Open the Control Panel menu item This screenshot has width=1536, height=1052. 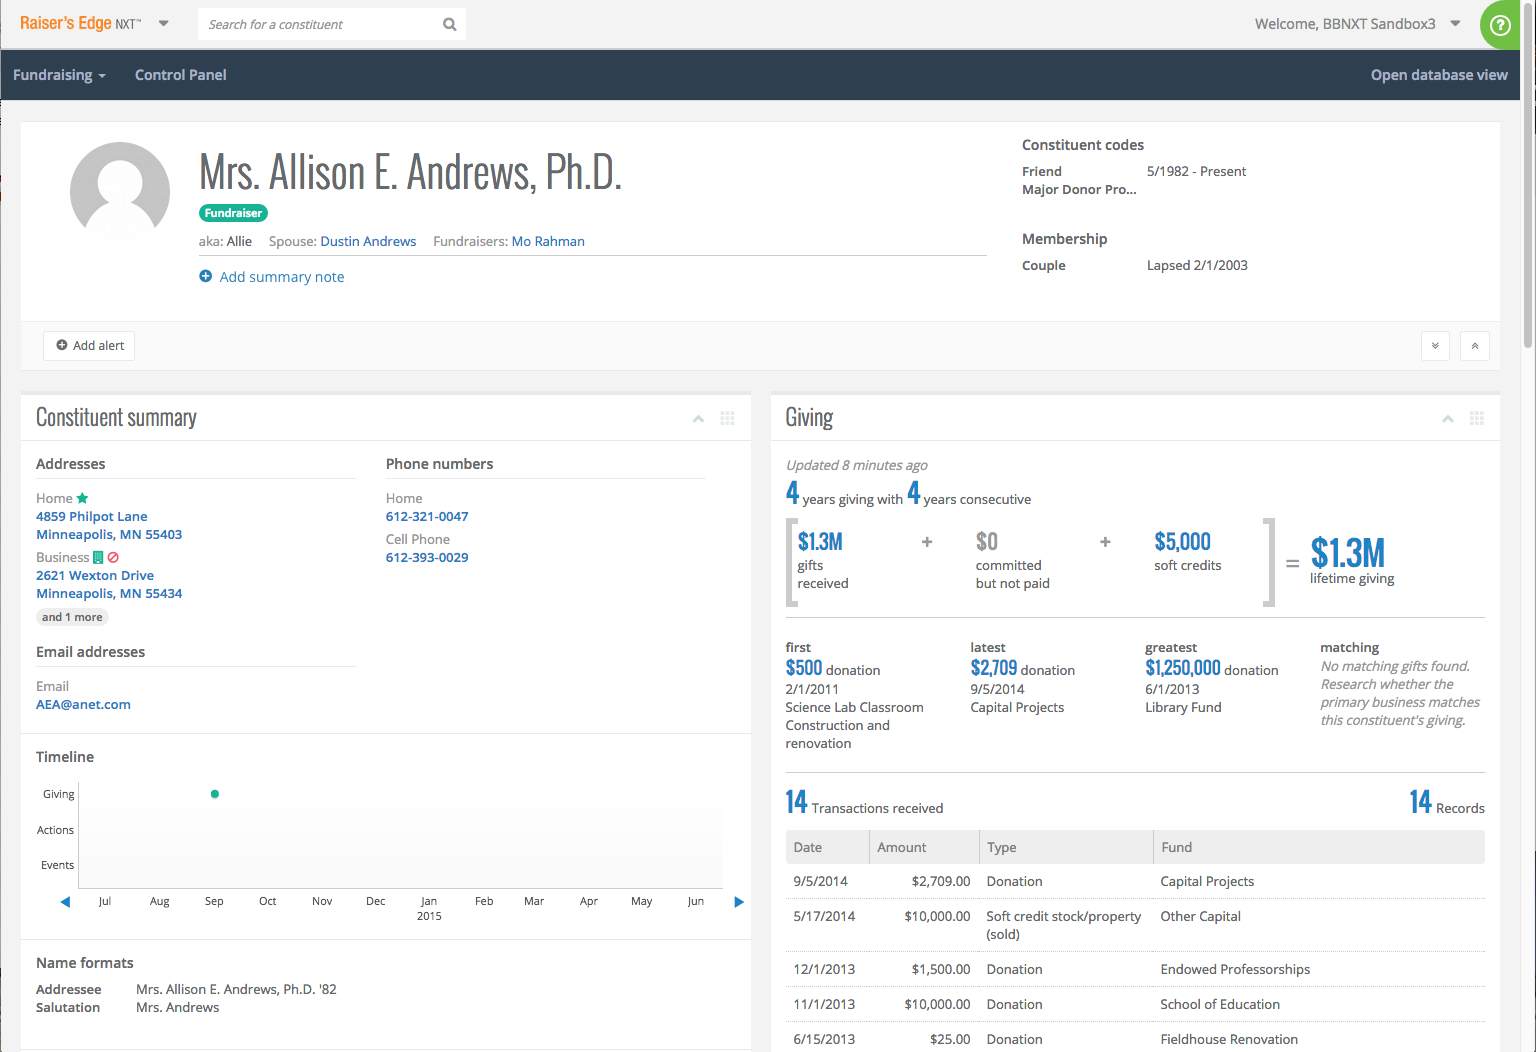point(181,75)
